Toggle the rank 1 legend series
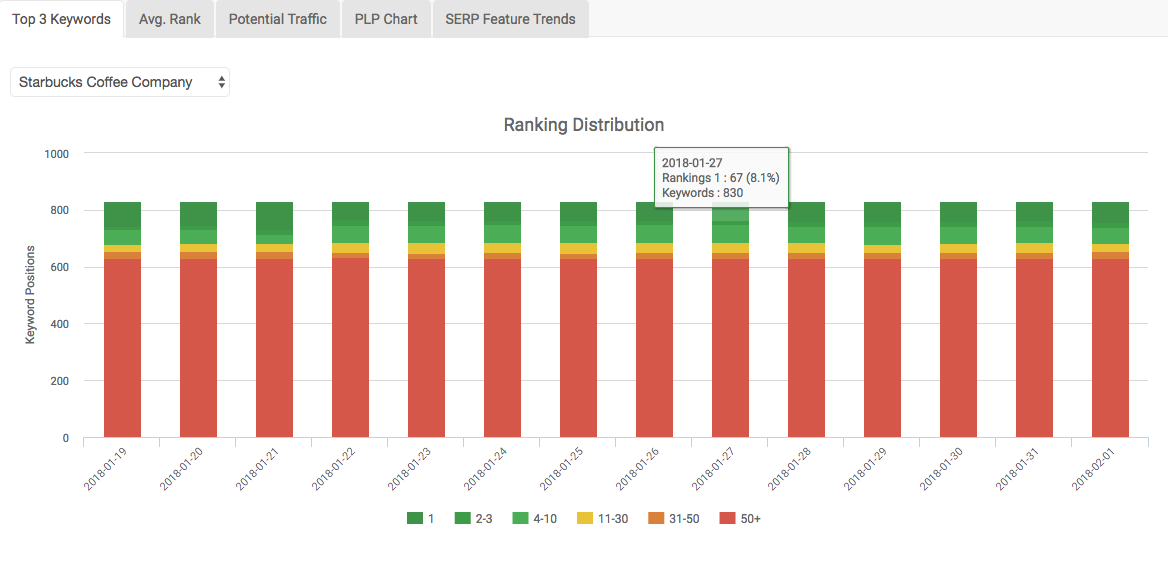Screen dimensions: 1168x574 (x=424, y=518)
